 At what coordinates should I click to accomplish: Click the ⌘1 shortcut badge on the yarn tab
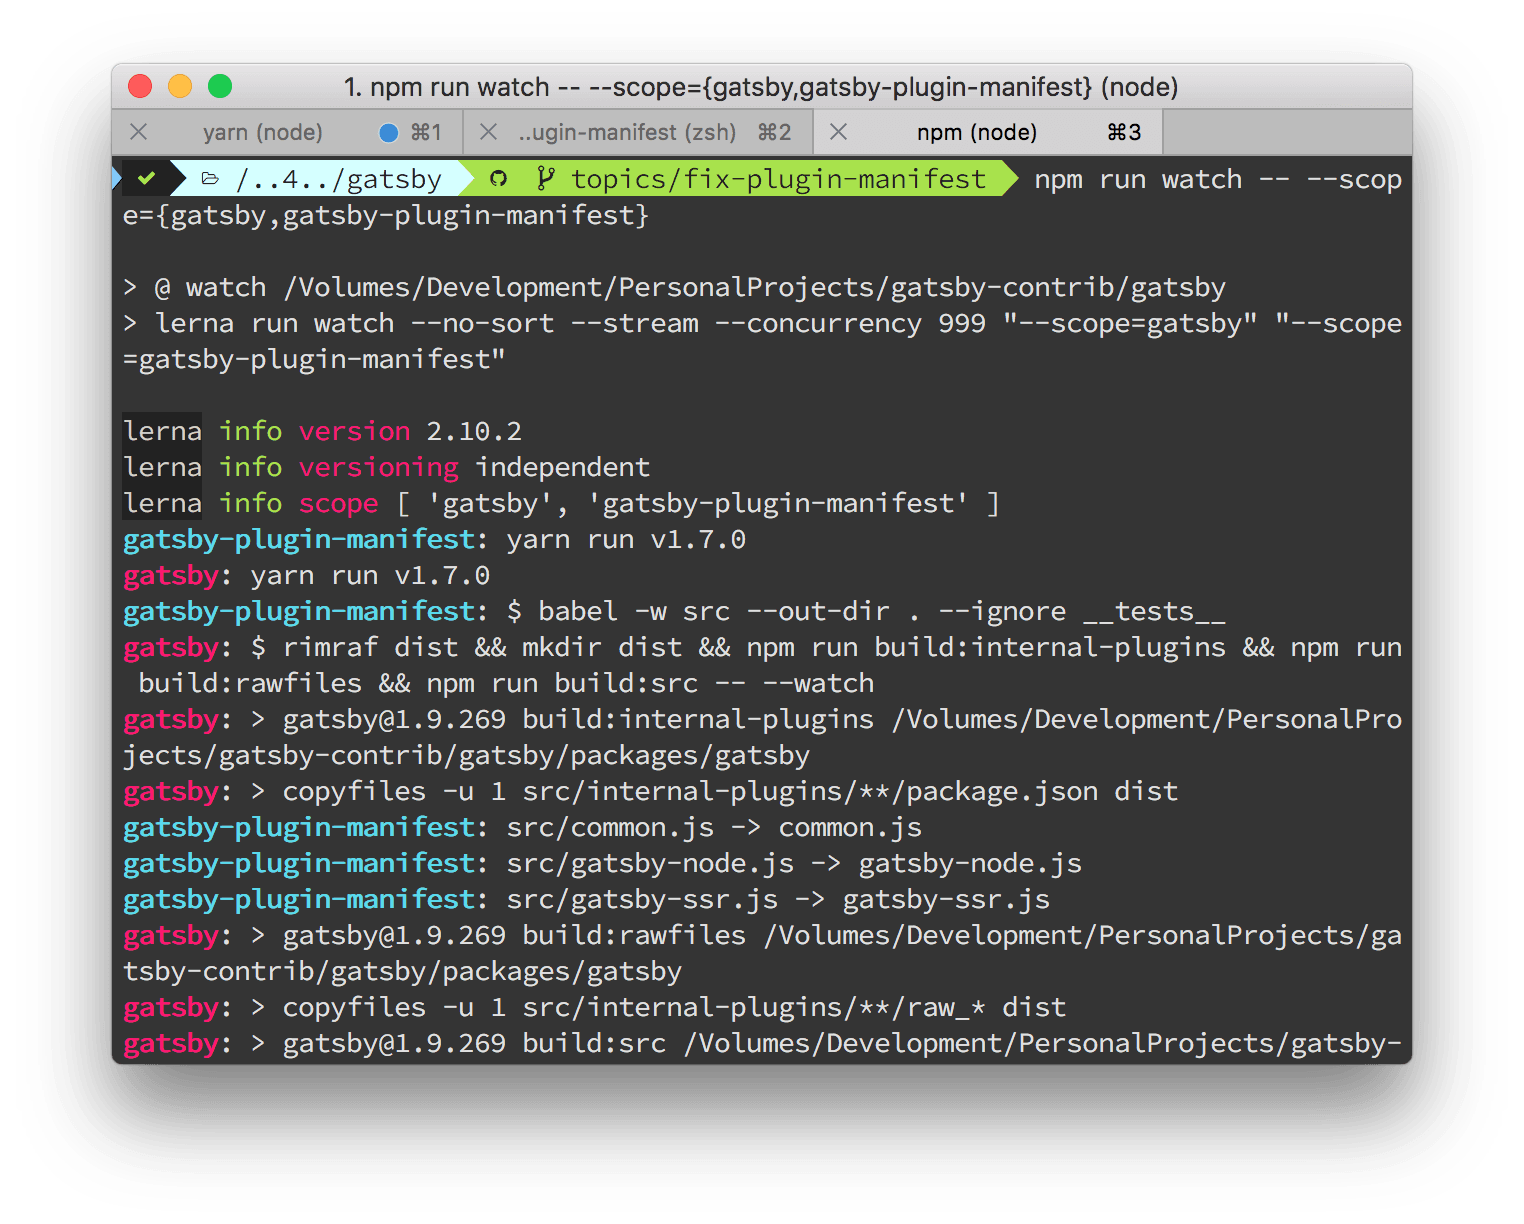427,131
